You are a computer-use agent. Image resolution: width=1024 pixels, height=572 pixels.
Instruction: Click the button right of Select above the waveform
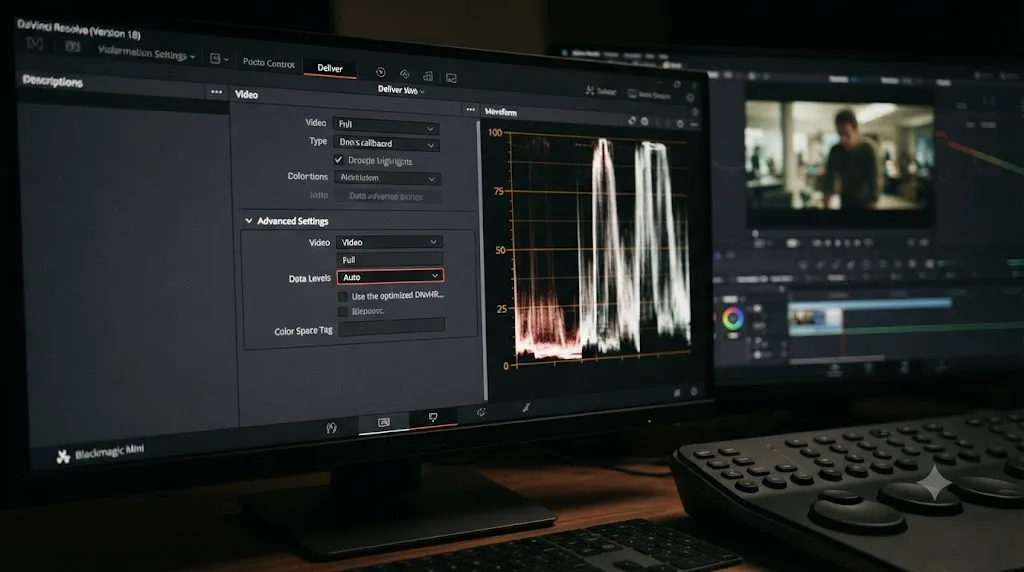[650, 95]
